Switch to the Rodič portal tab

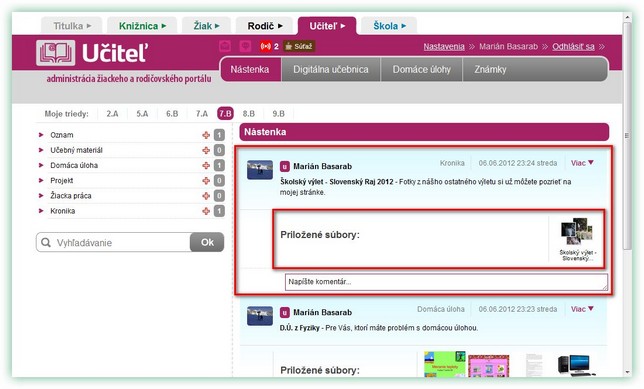point(264,26)
